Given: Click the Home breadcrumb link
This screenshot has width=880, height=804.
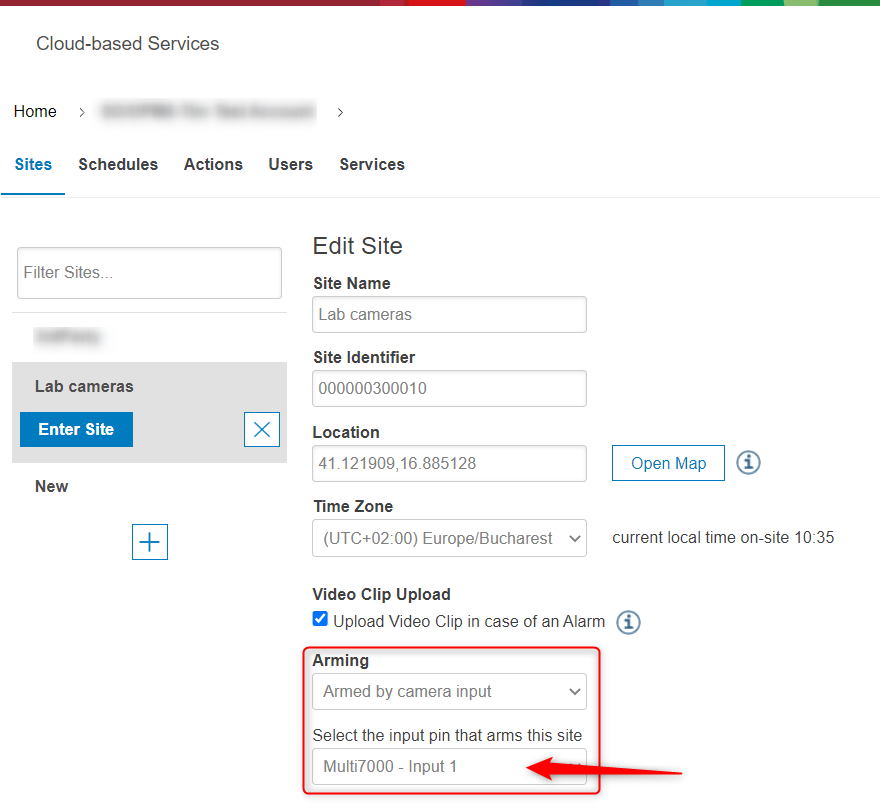Looking at the screenshot, I should (35, 112).
